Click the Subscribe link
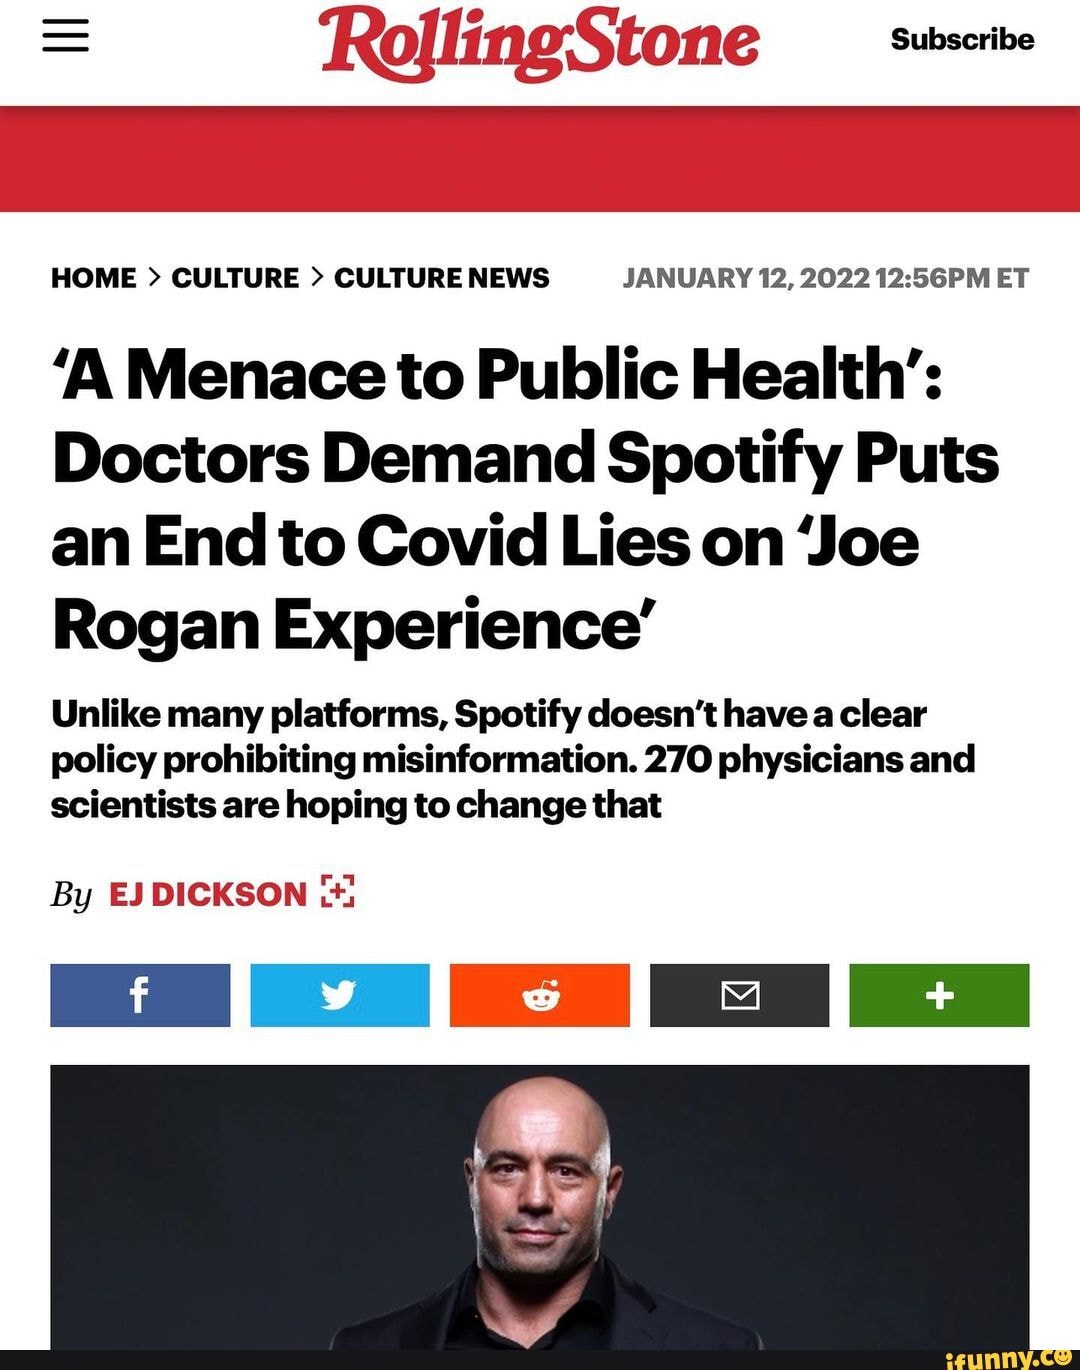The image size is (1080, 1370). (962, 39)
